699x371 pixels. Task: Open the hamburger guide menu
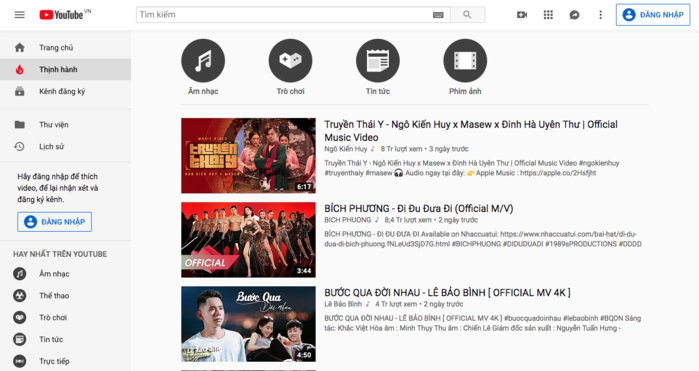(20, 15)
